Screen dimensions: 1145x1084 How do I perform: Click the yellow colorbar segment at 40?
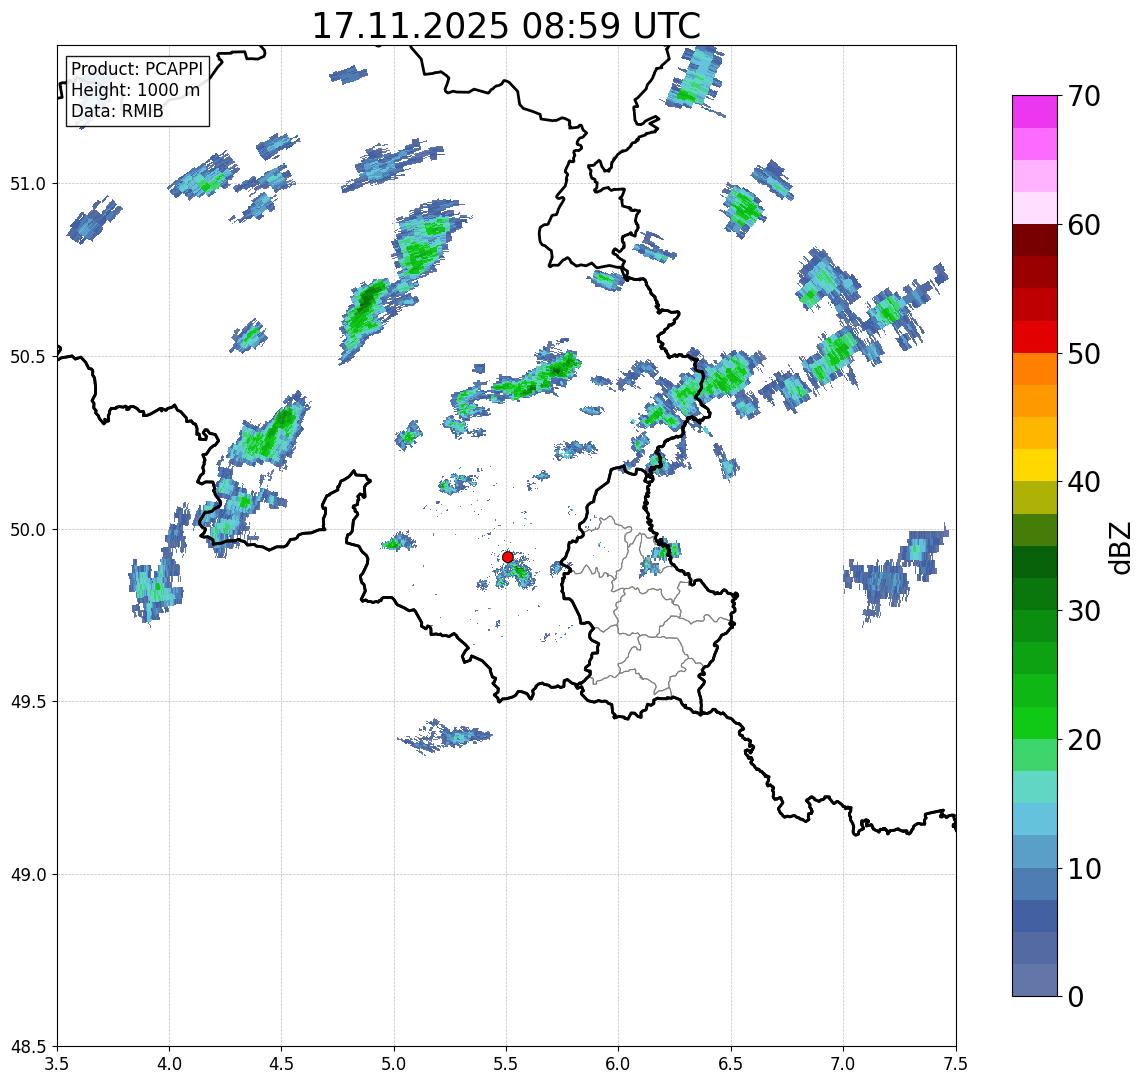click(x=1035, y=465)
